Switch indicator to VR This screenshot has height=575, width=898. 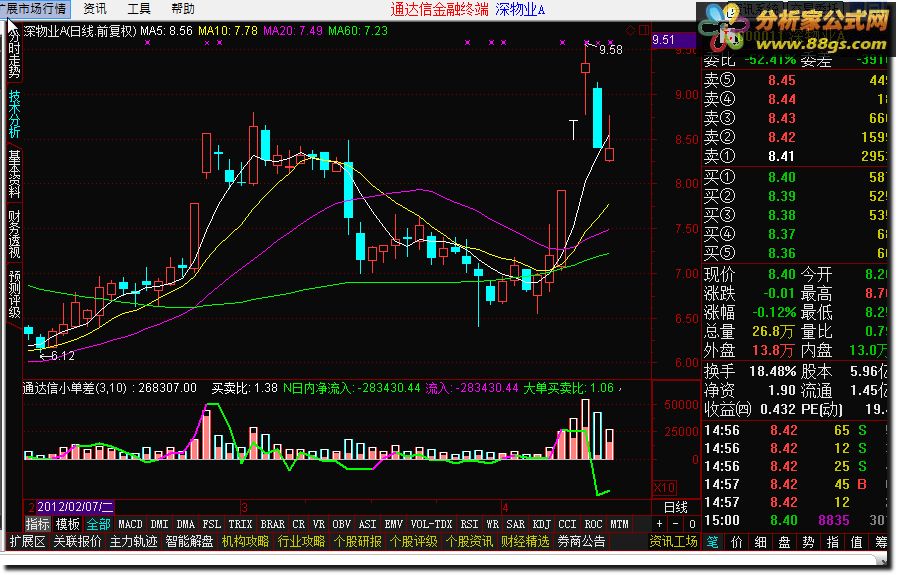pos(319,524)
